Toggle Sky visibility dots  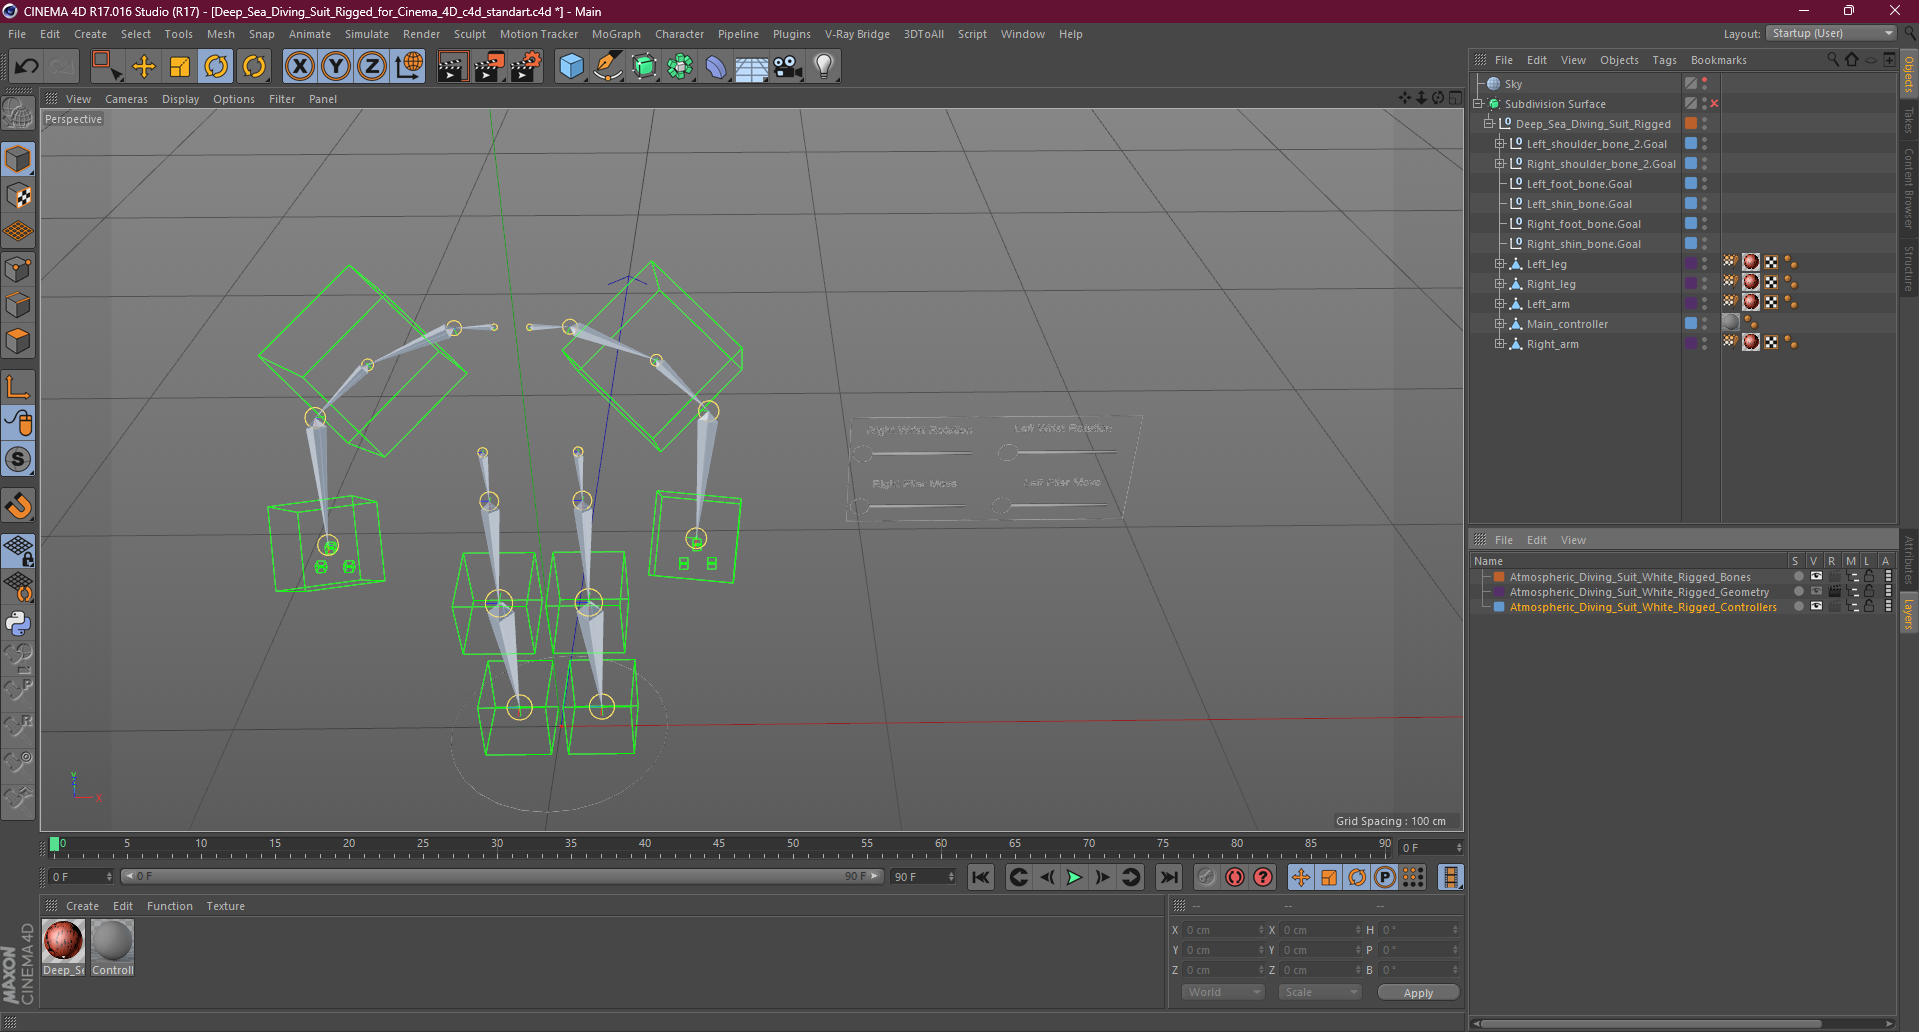click(x=1705, y=84)
